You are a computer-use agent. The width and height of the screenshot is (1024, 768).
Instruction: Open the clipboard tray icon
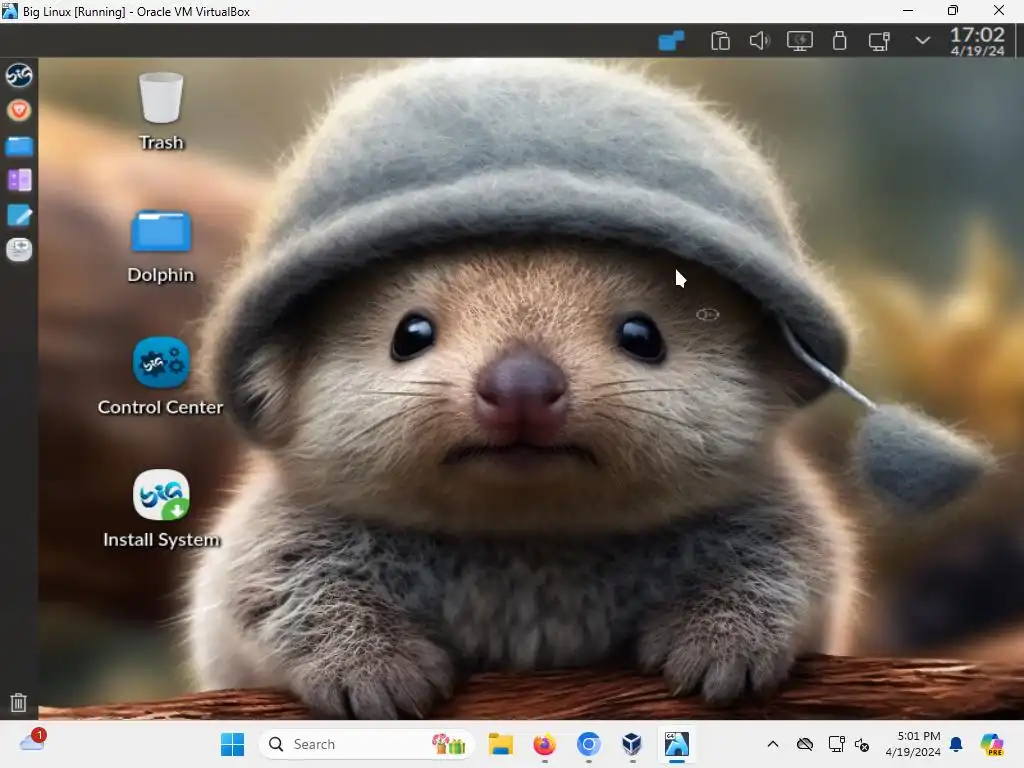(x=720, y=41)
